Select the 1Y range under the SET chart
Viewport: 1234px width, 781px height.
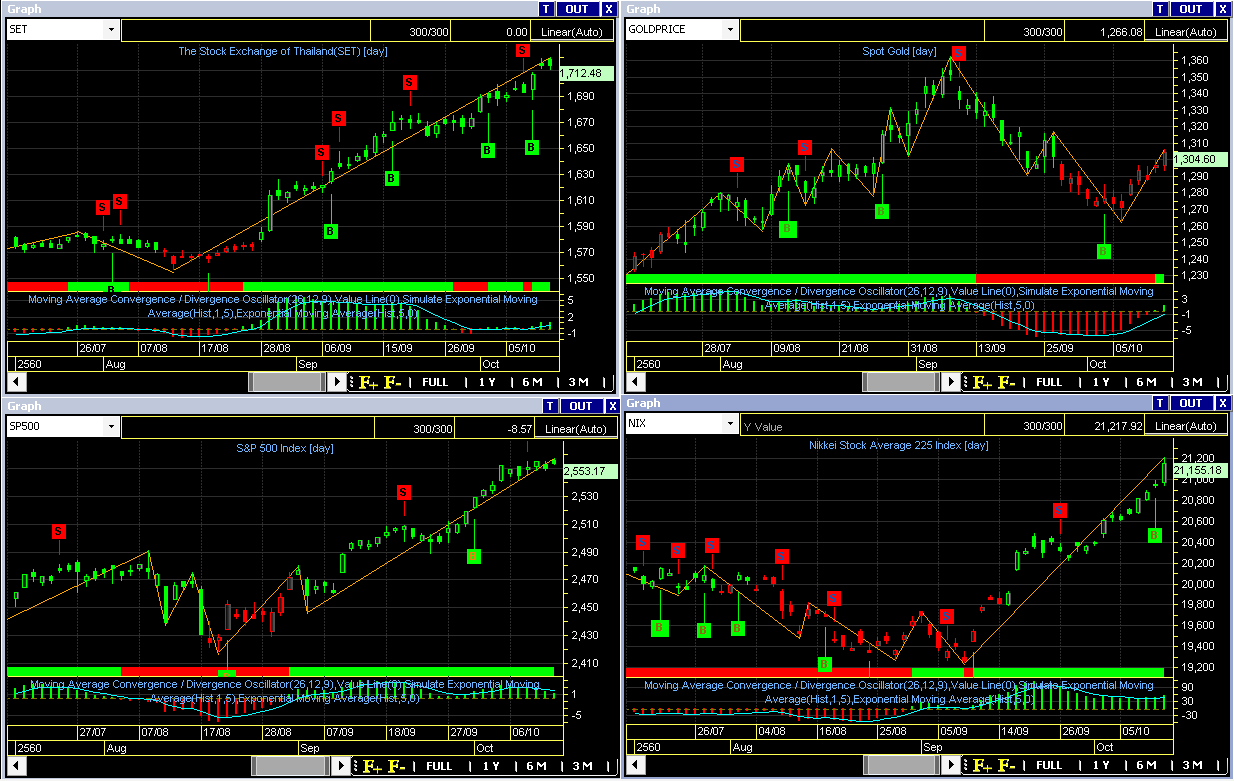[x=487, y=382]
